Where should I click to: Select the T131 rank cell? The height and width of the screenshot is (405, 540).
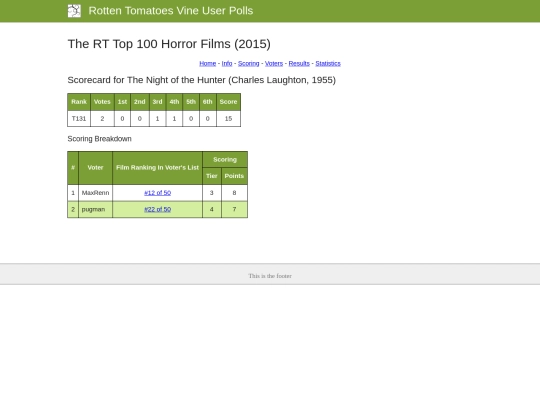point(79,118)
